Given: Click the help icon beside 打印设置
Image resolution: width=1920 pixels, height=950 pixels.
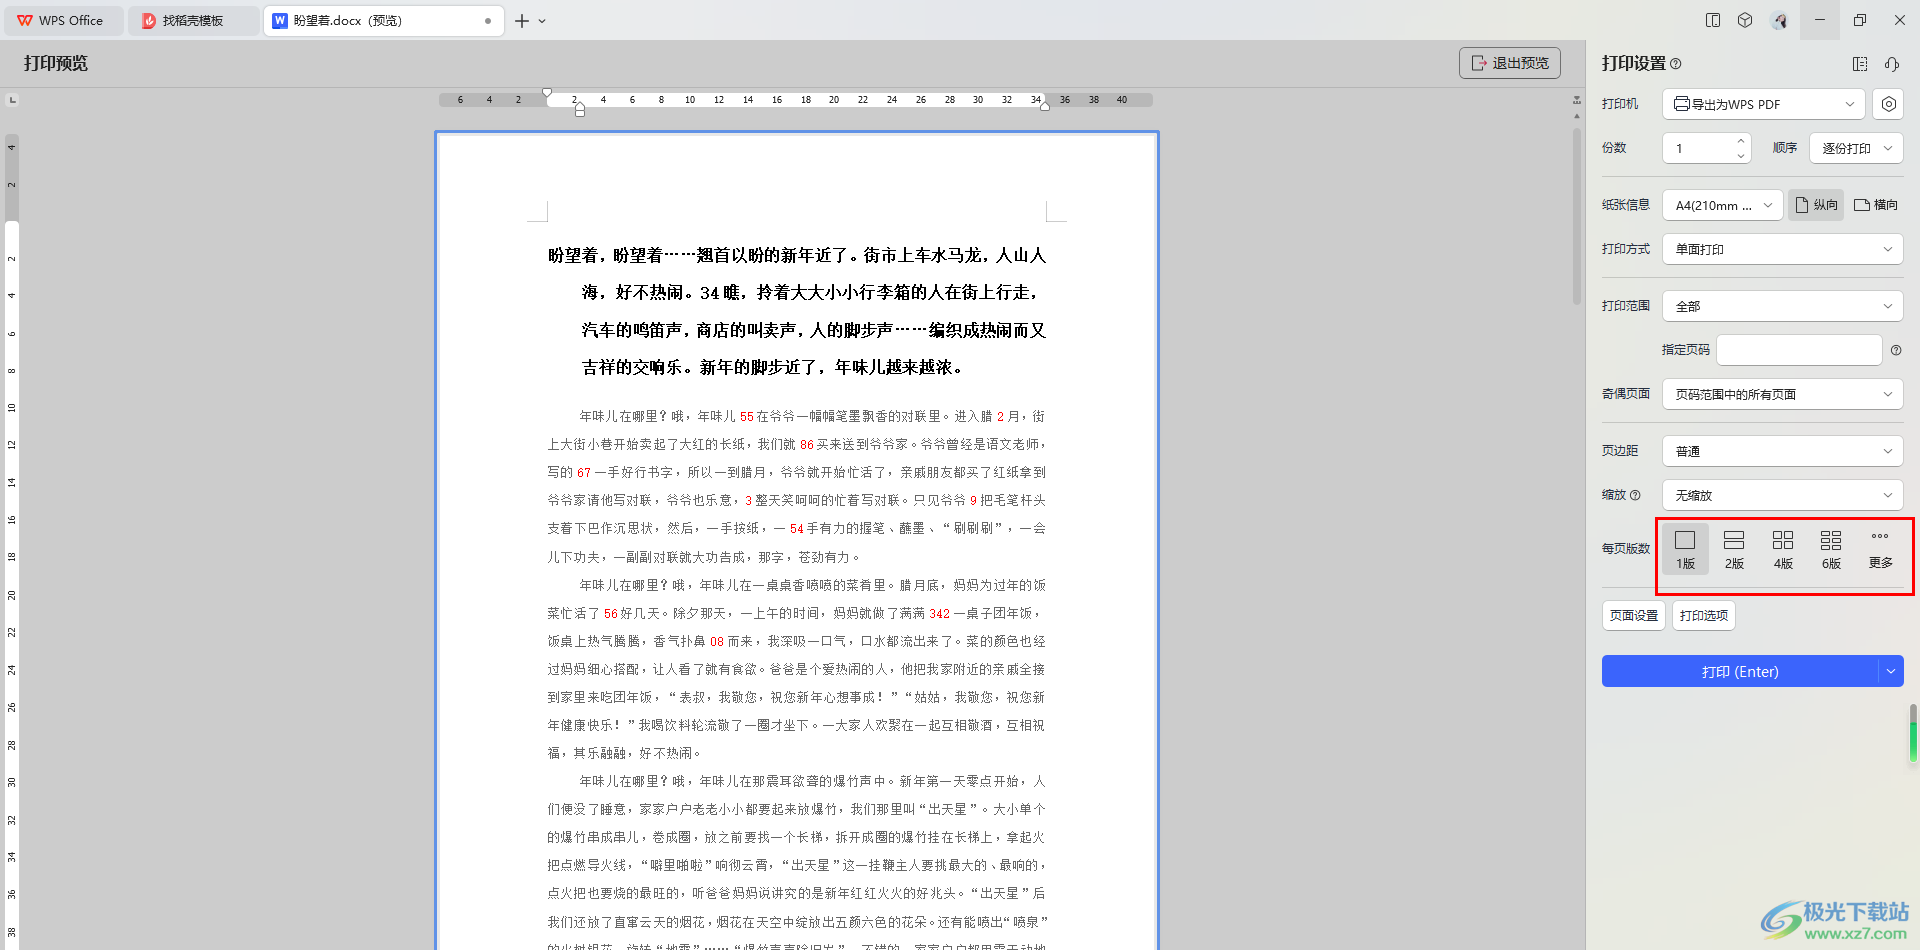Looking at the screenshot, I should click(1676, 64).
